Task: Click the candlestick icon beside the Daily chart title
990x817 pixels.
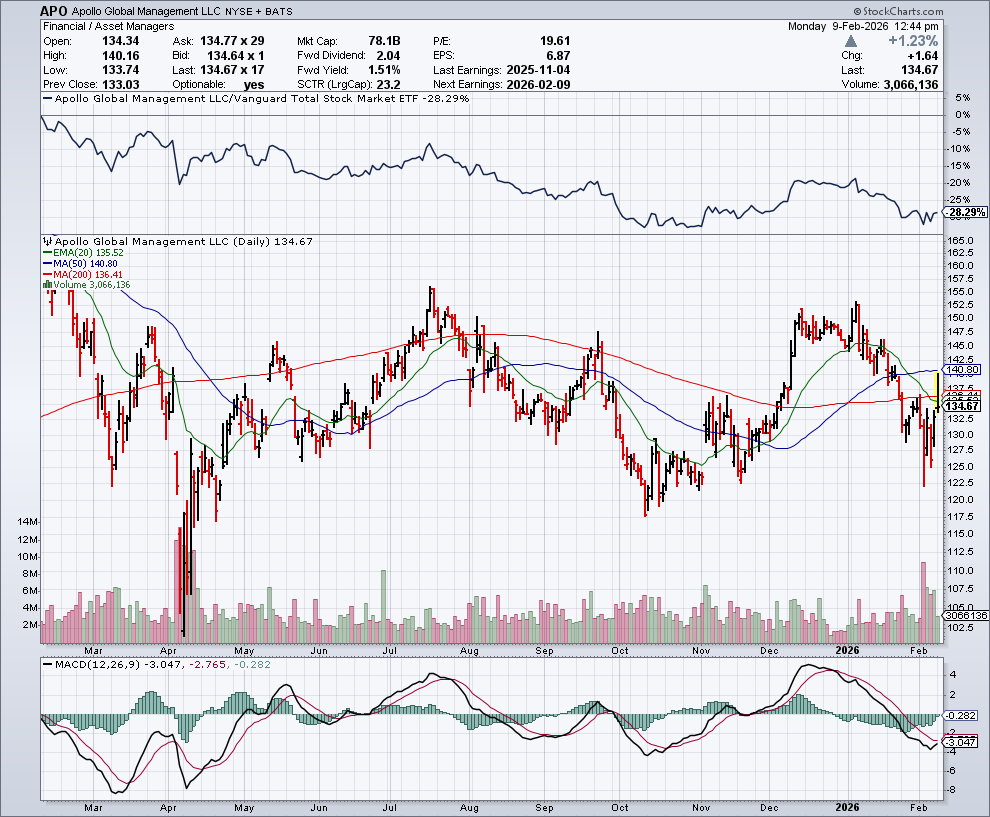Action: pos(45,241)
